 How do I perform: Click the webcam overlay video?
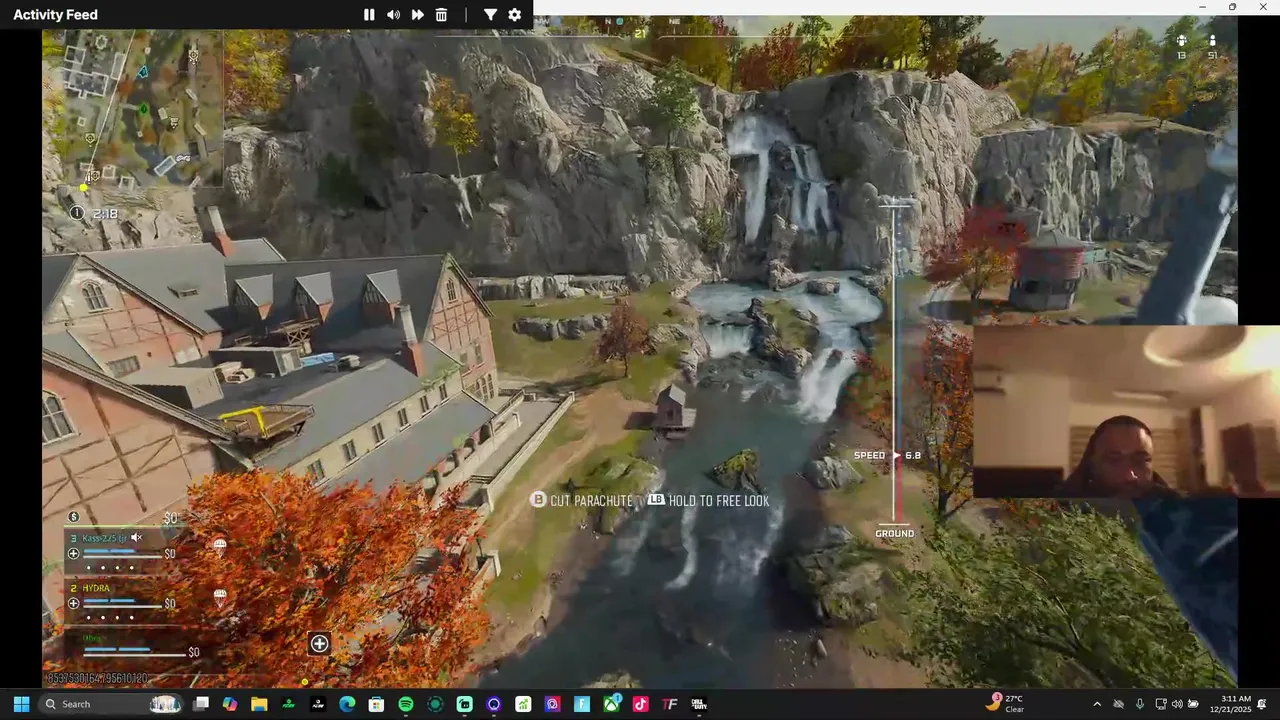coord(1126,411)
